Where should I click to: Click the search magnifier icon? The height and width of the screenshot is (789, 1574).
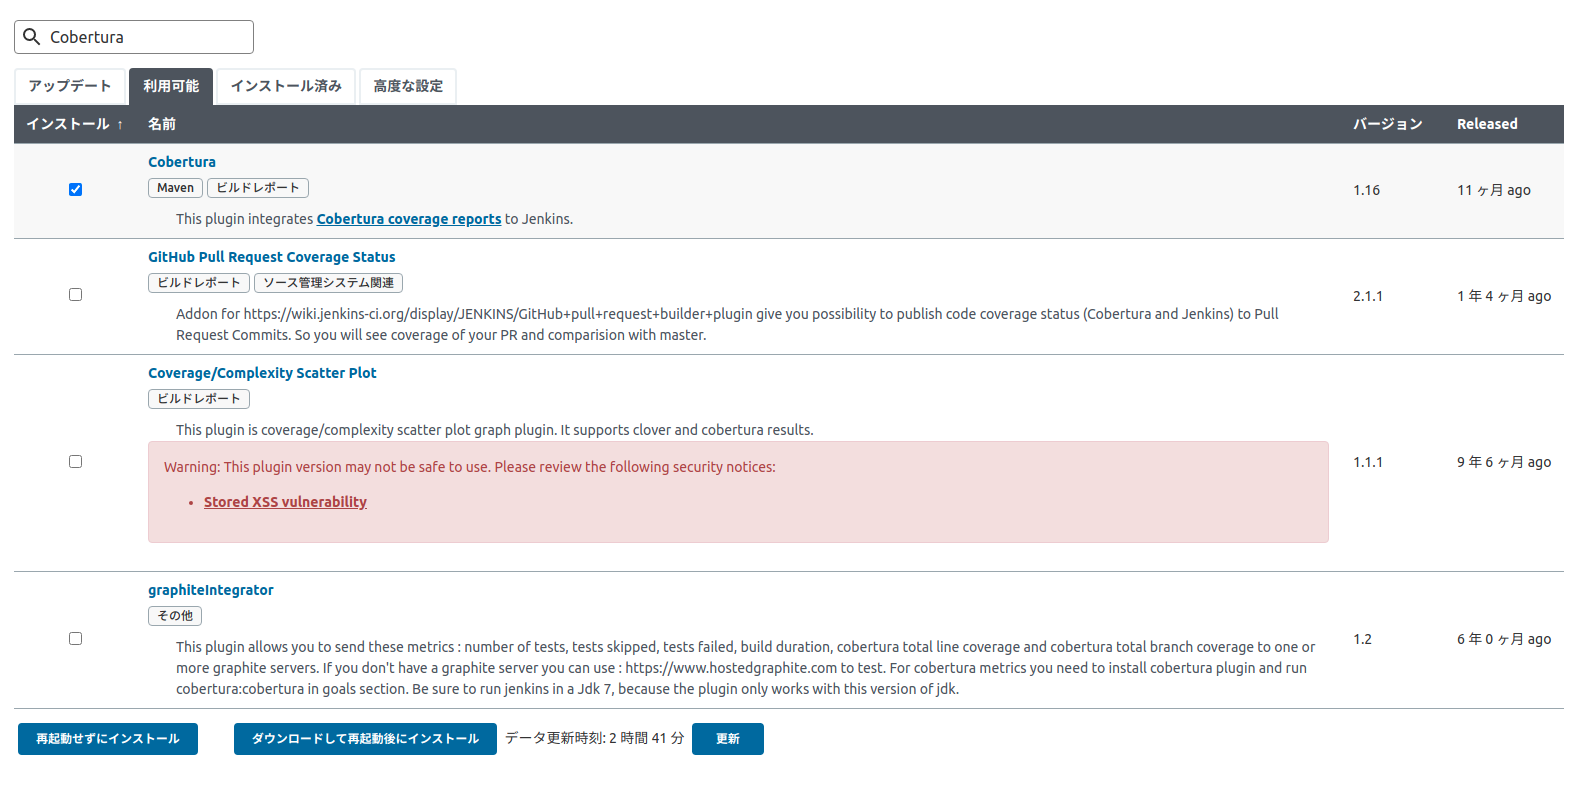click(x=32, y=37)
